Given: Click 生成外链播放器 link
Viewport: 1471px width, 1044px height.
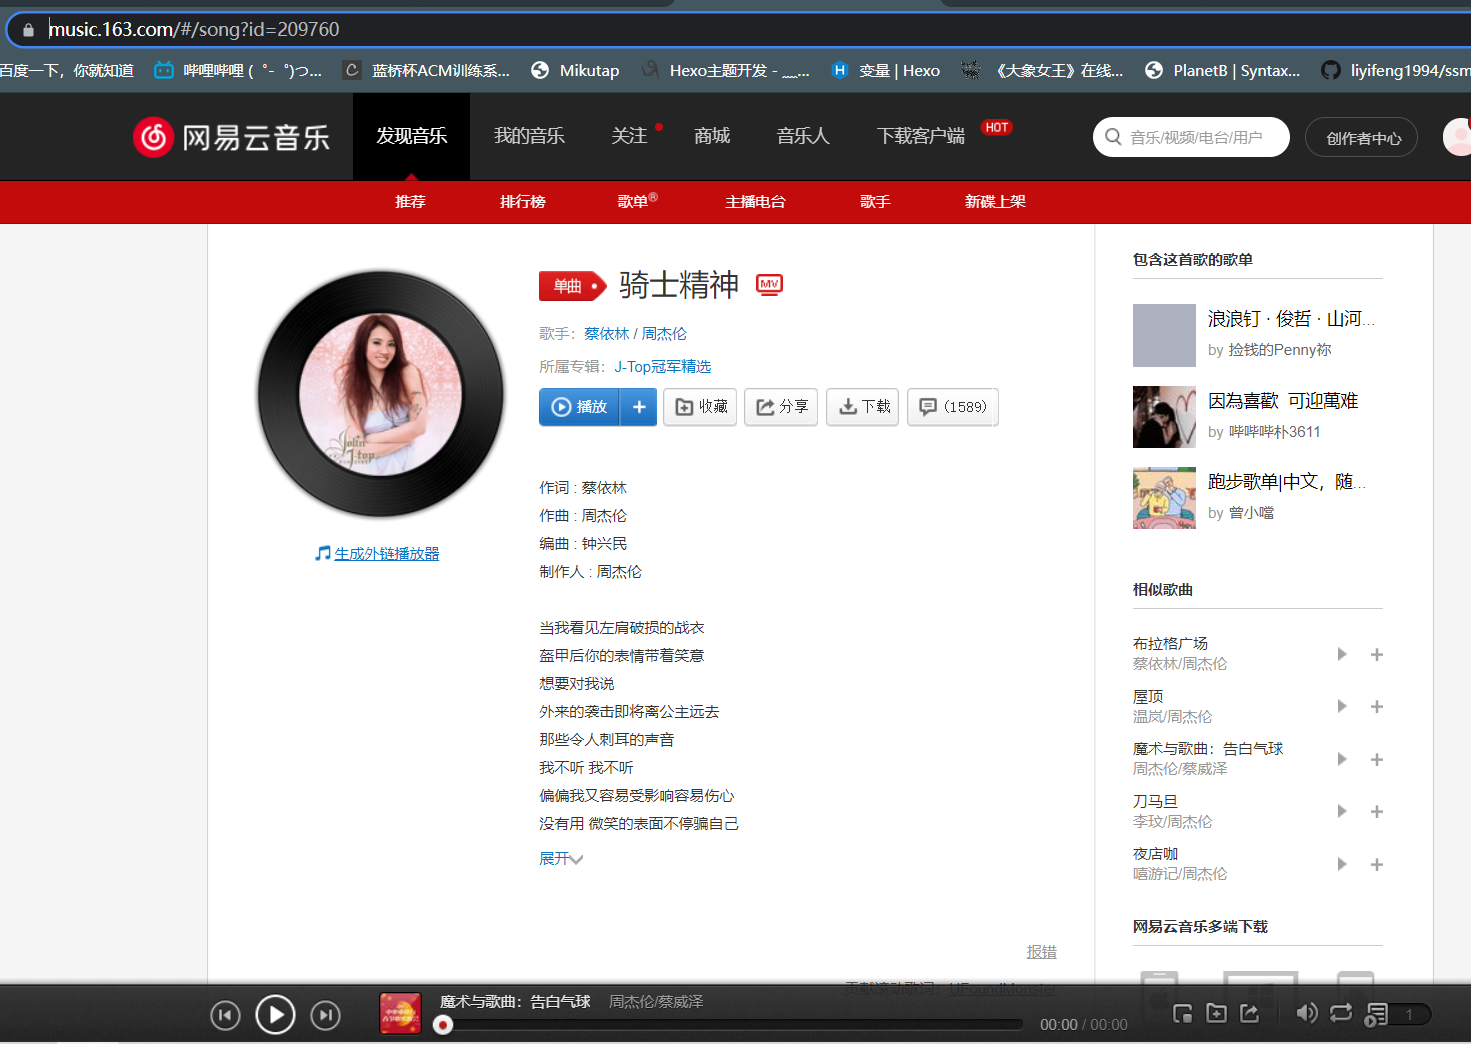Looking at the screenshot, I should pos(386,553).
